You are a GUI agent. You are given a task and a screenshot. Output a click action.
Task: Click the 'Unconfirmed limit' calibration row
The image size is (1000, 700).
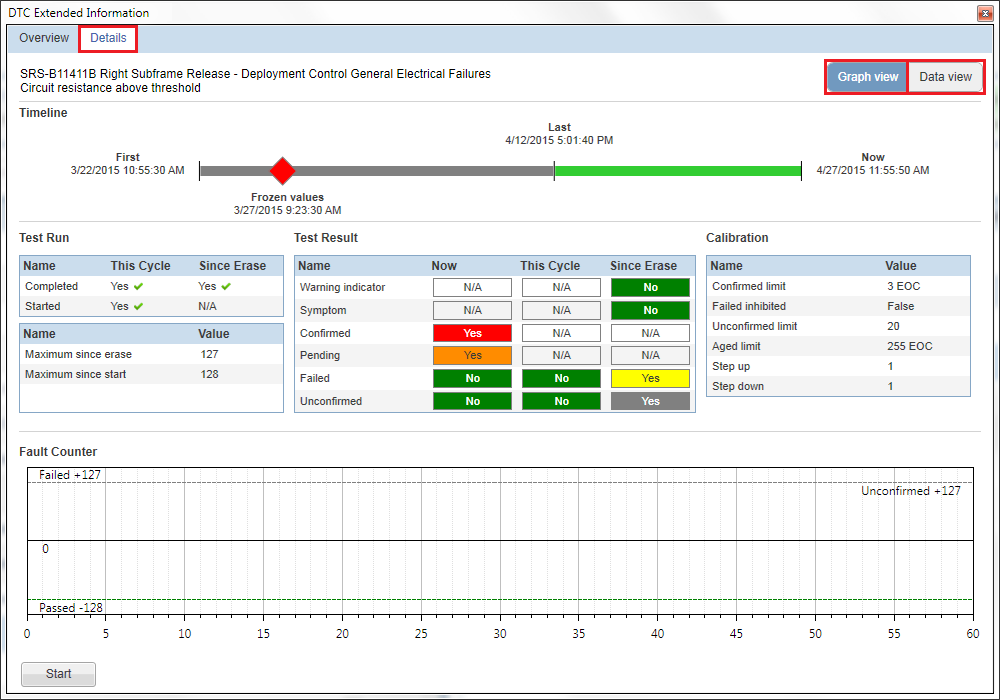[838, 326]
